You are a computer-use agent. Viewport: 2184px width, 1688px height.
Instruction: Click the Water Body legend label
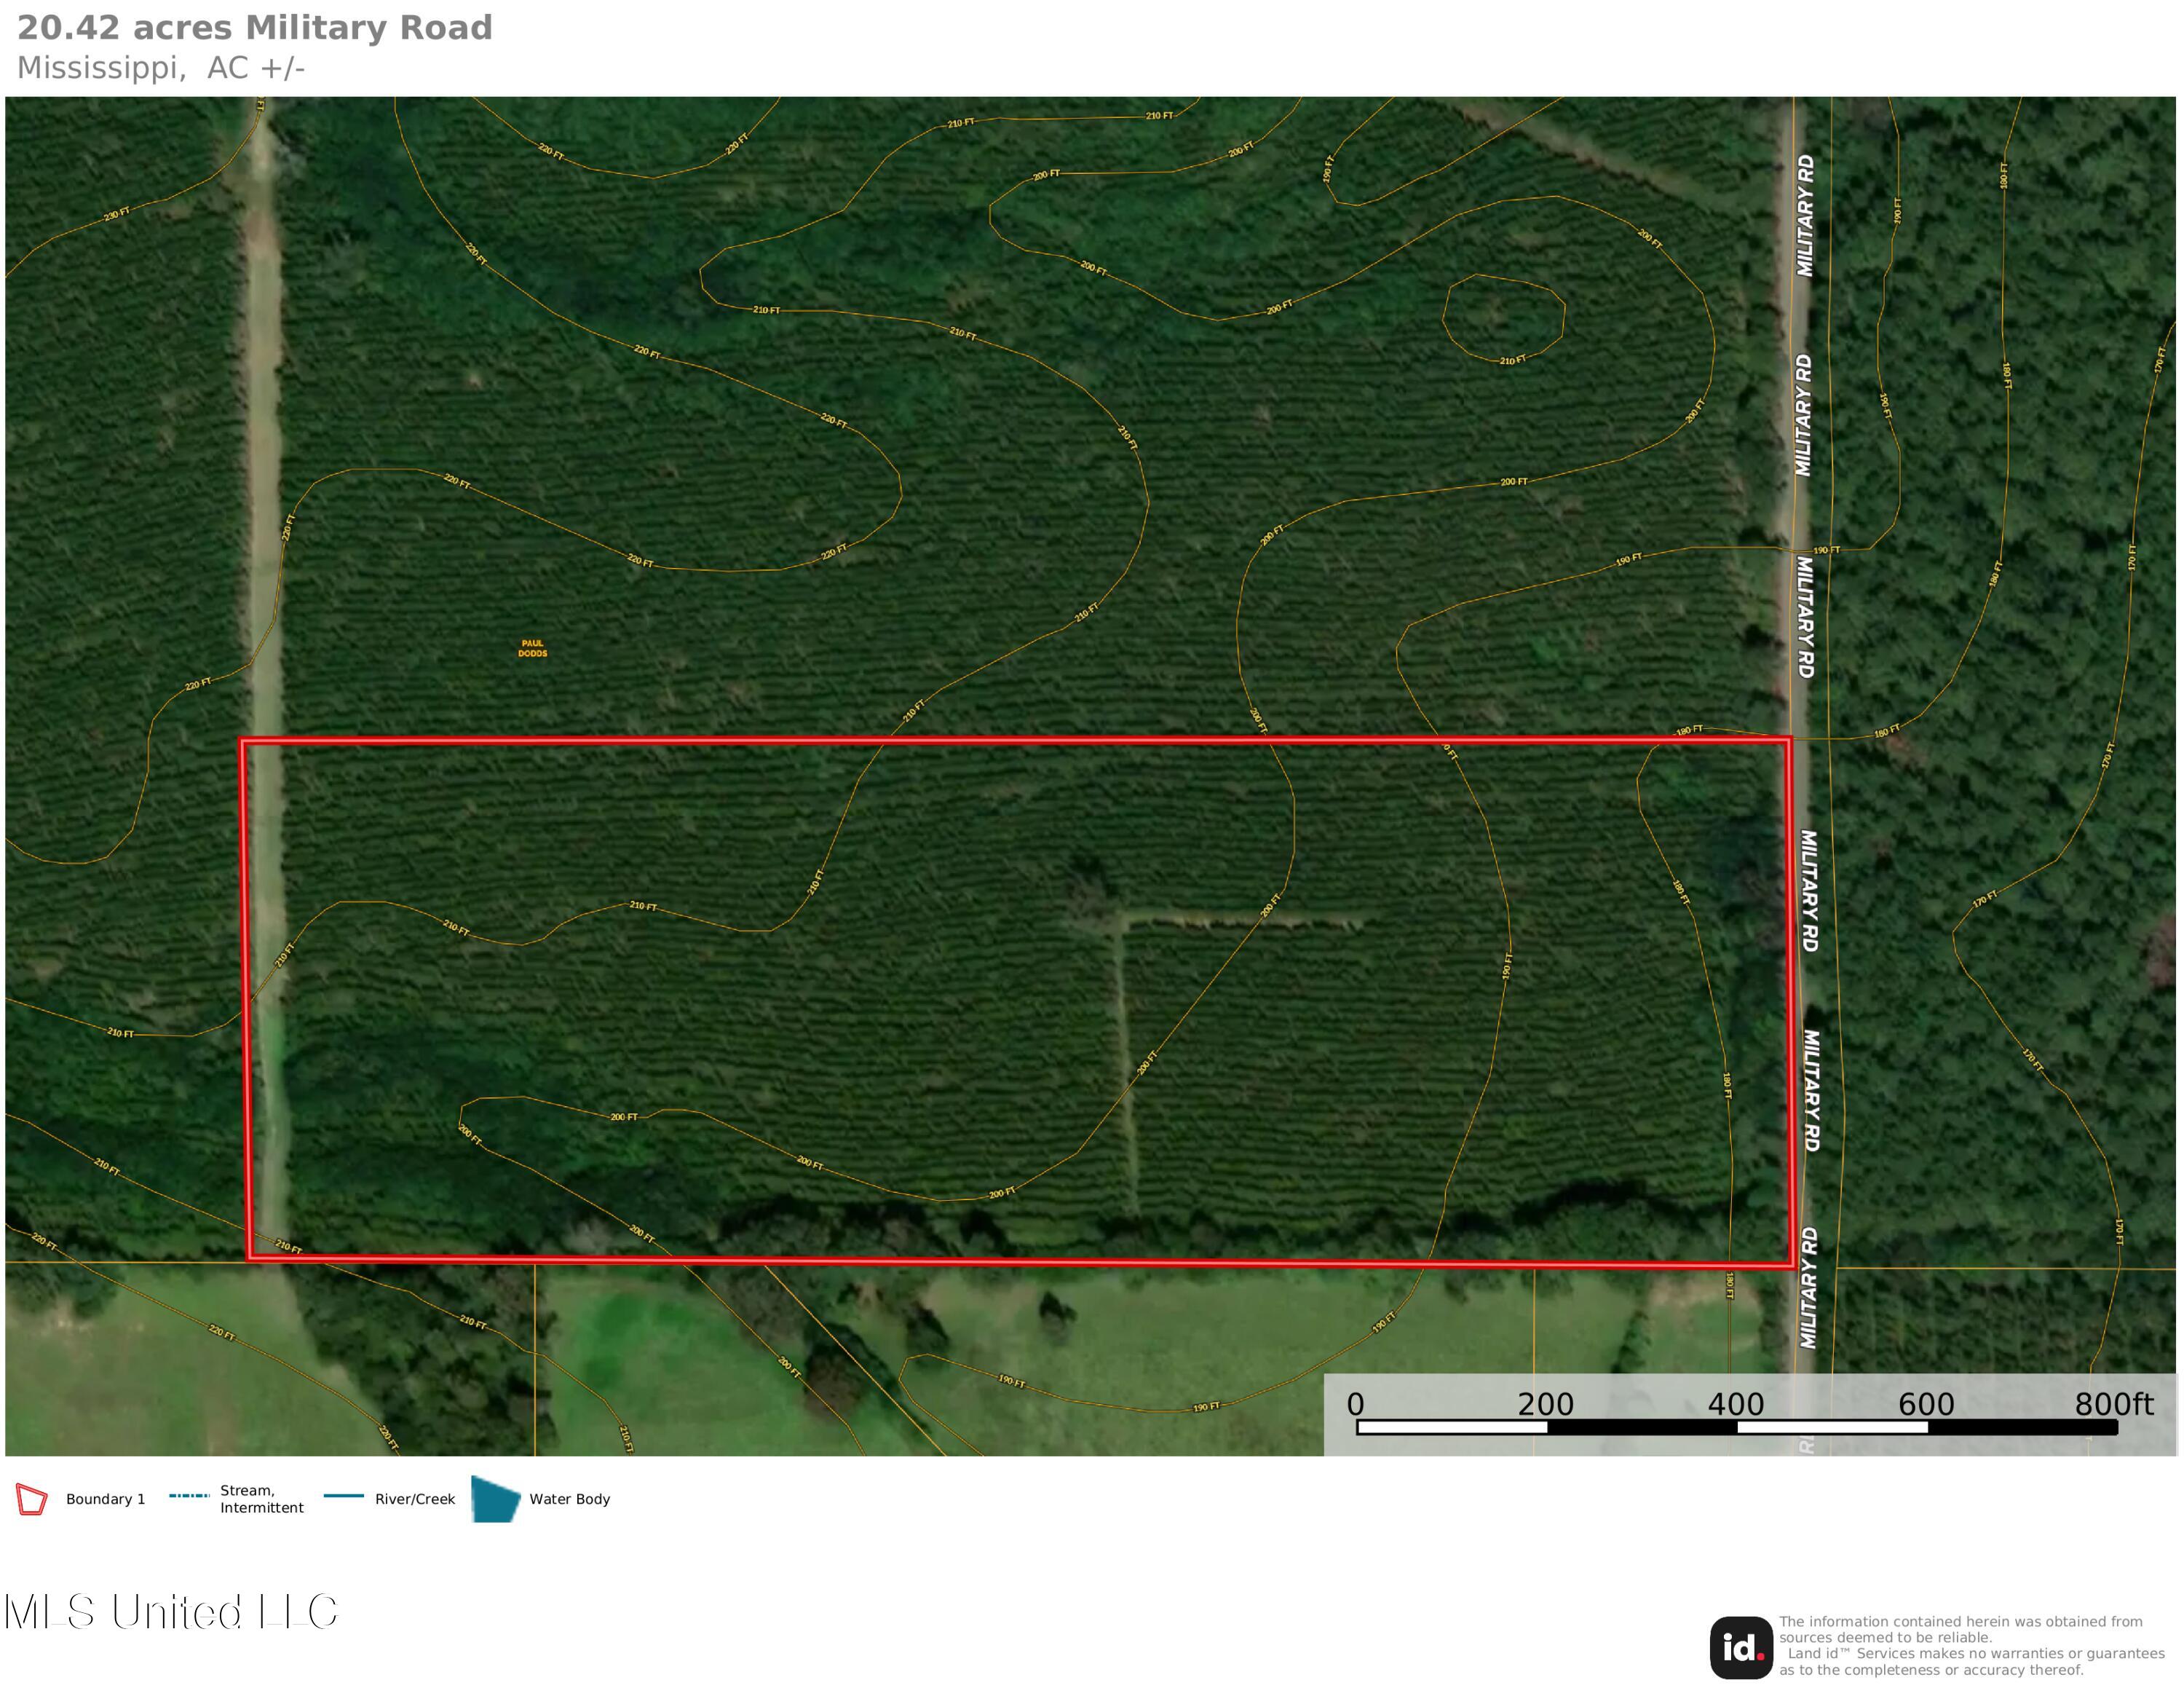569,1499
